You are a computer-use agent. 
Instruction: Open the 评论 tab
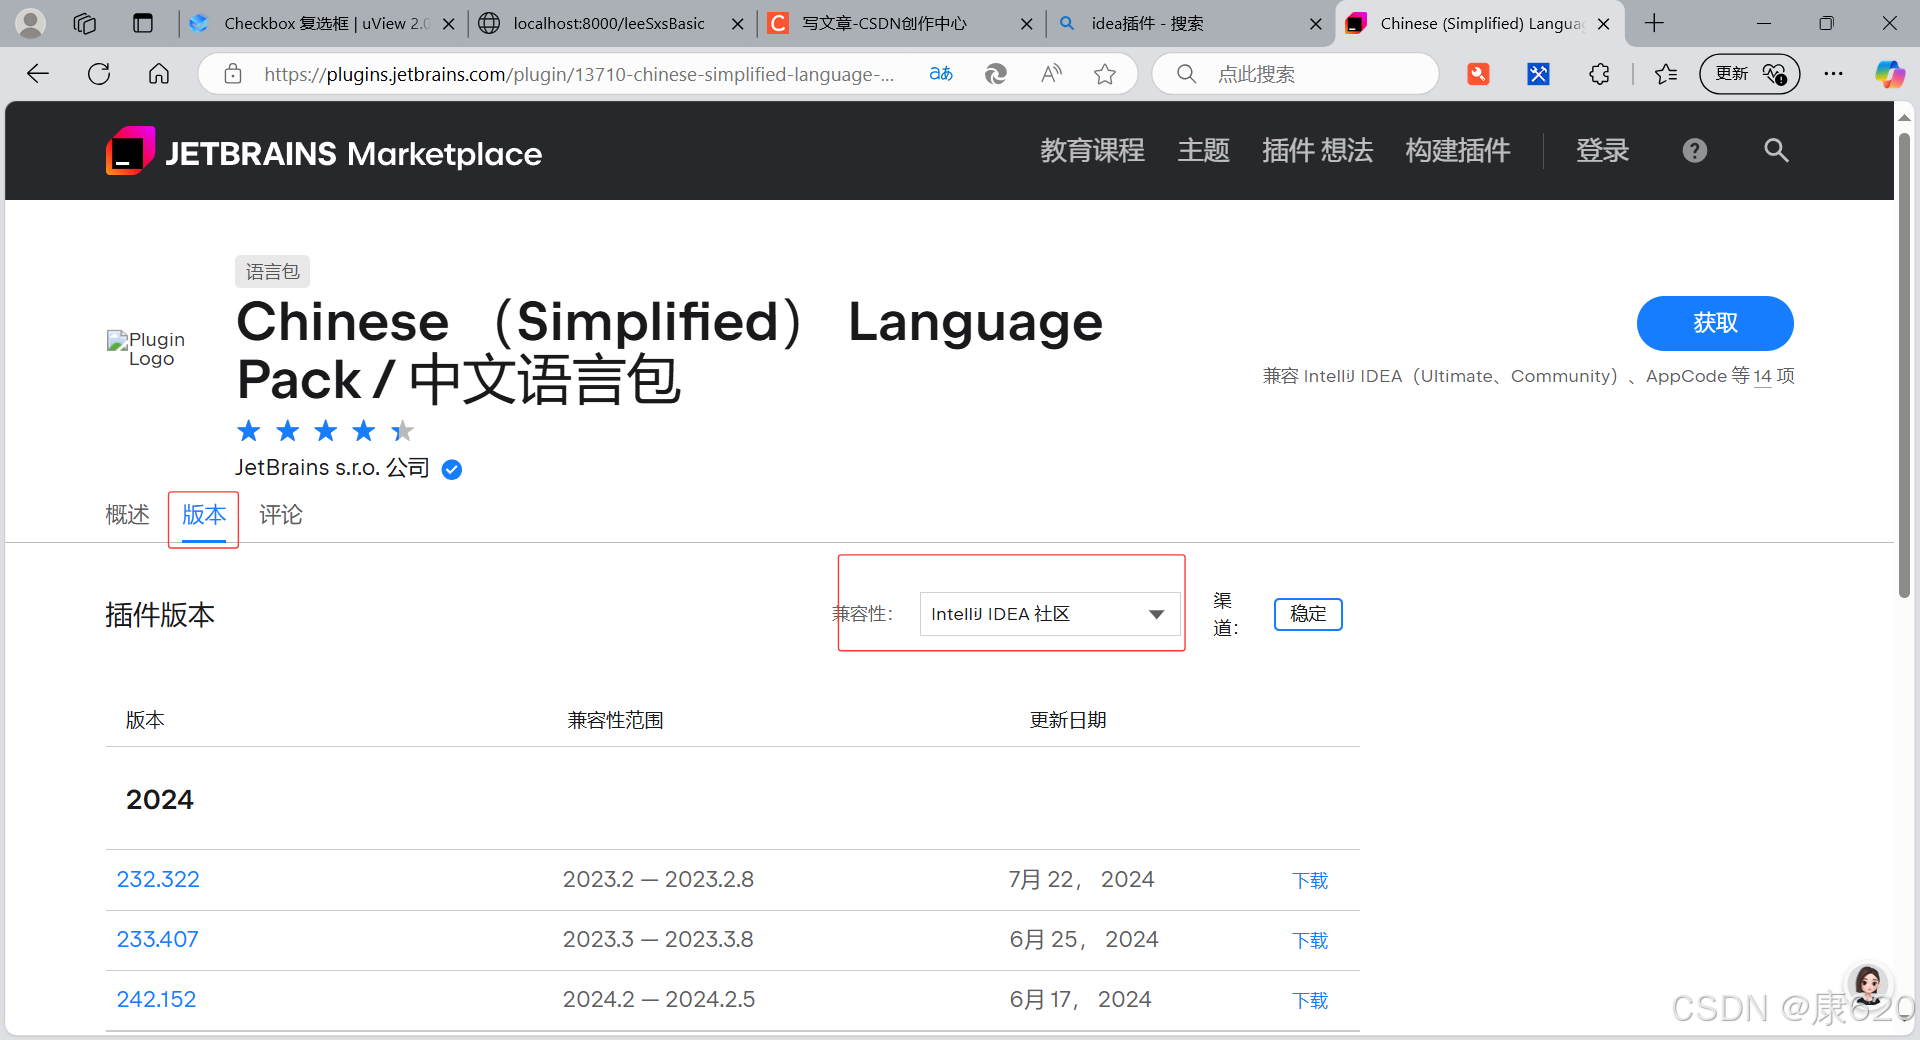pos(281,515)
